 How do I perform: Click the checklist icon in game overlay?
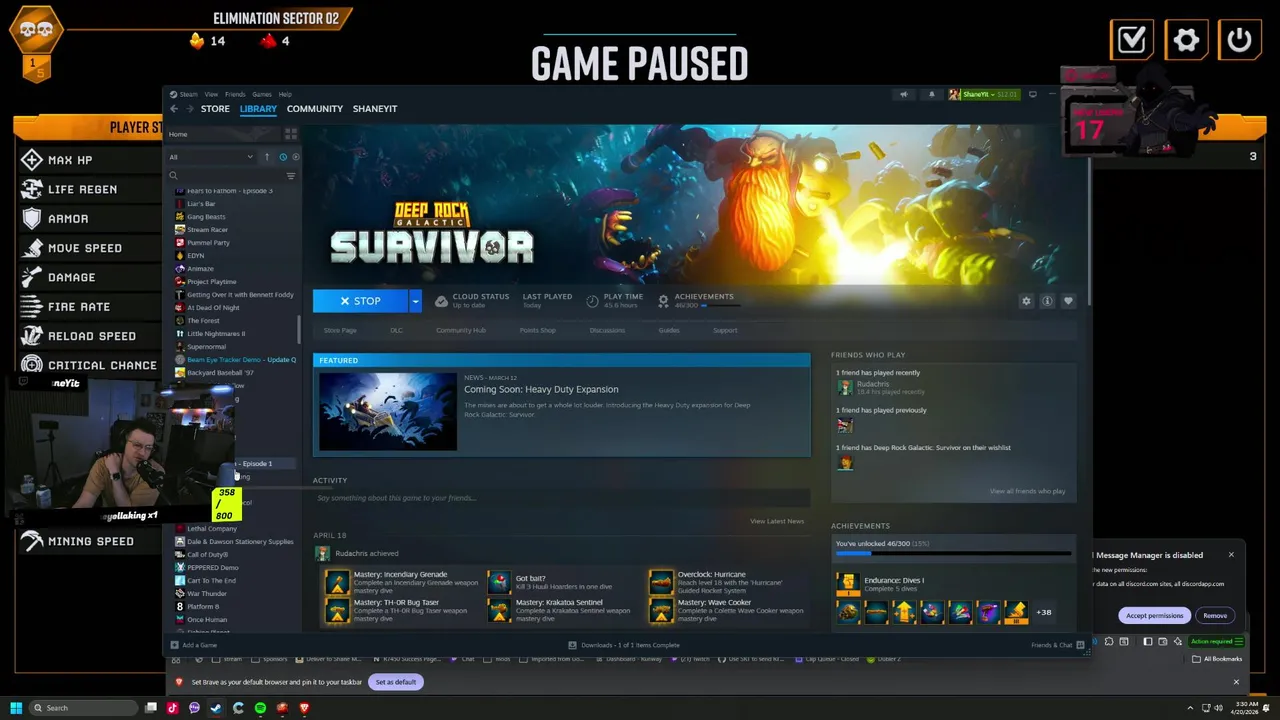(1132, 40)
